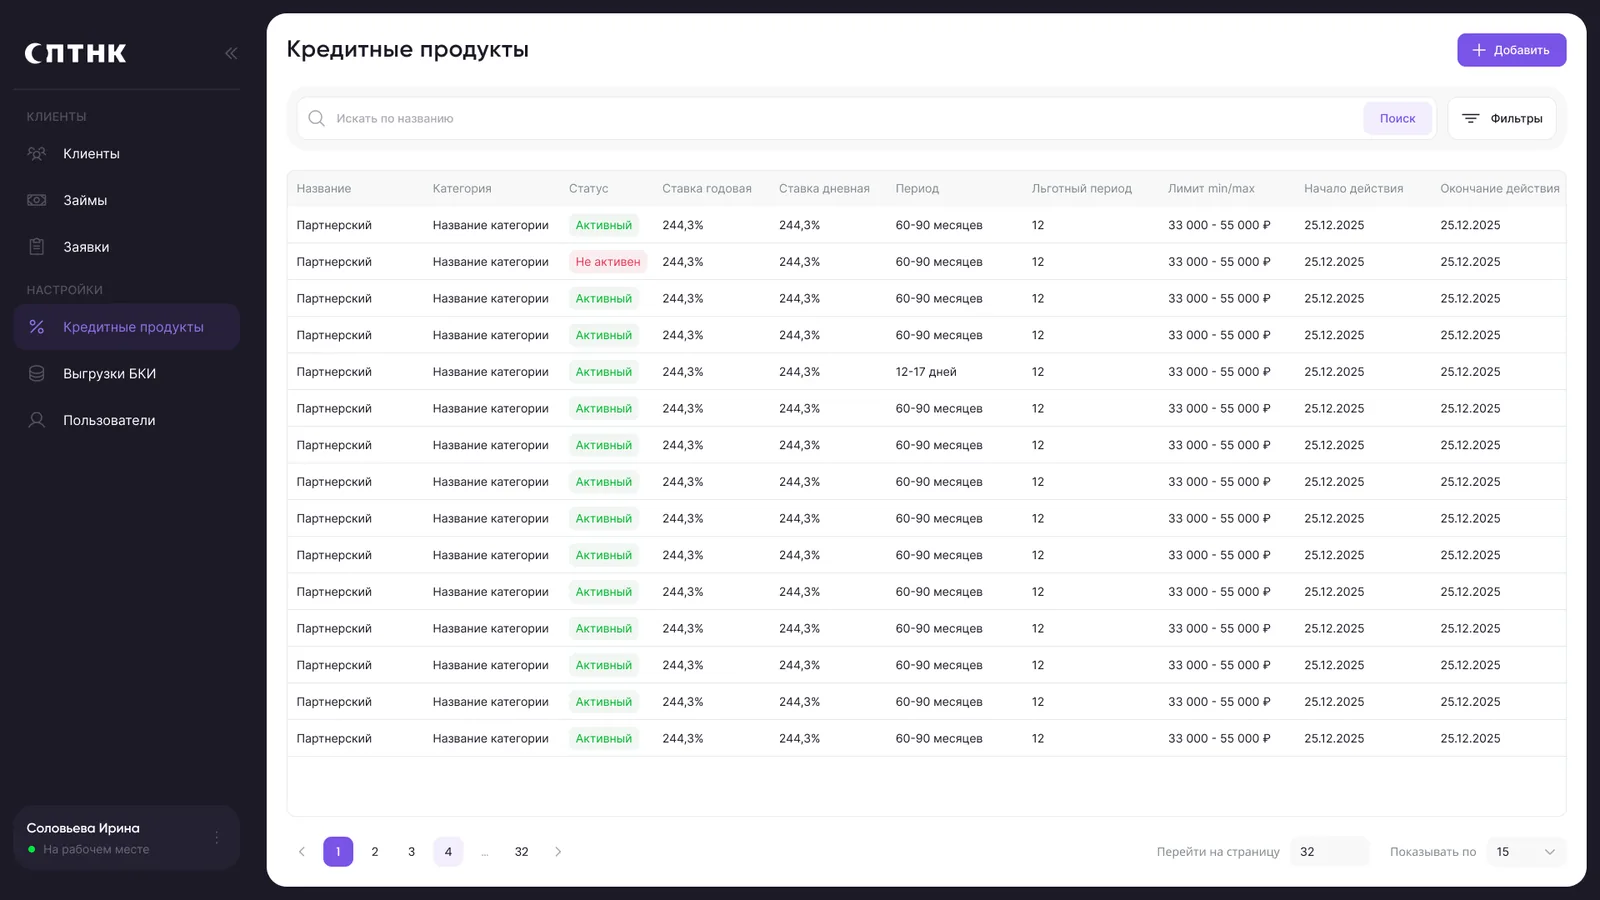The width and height of the screenshot is (1600, 900).
Task: Collapse the sidebar with double-chevron icon
Action: 231,53
